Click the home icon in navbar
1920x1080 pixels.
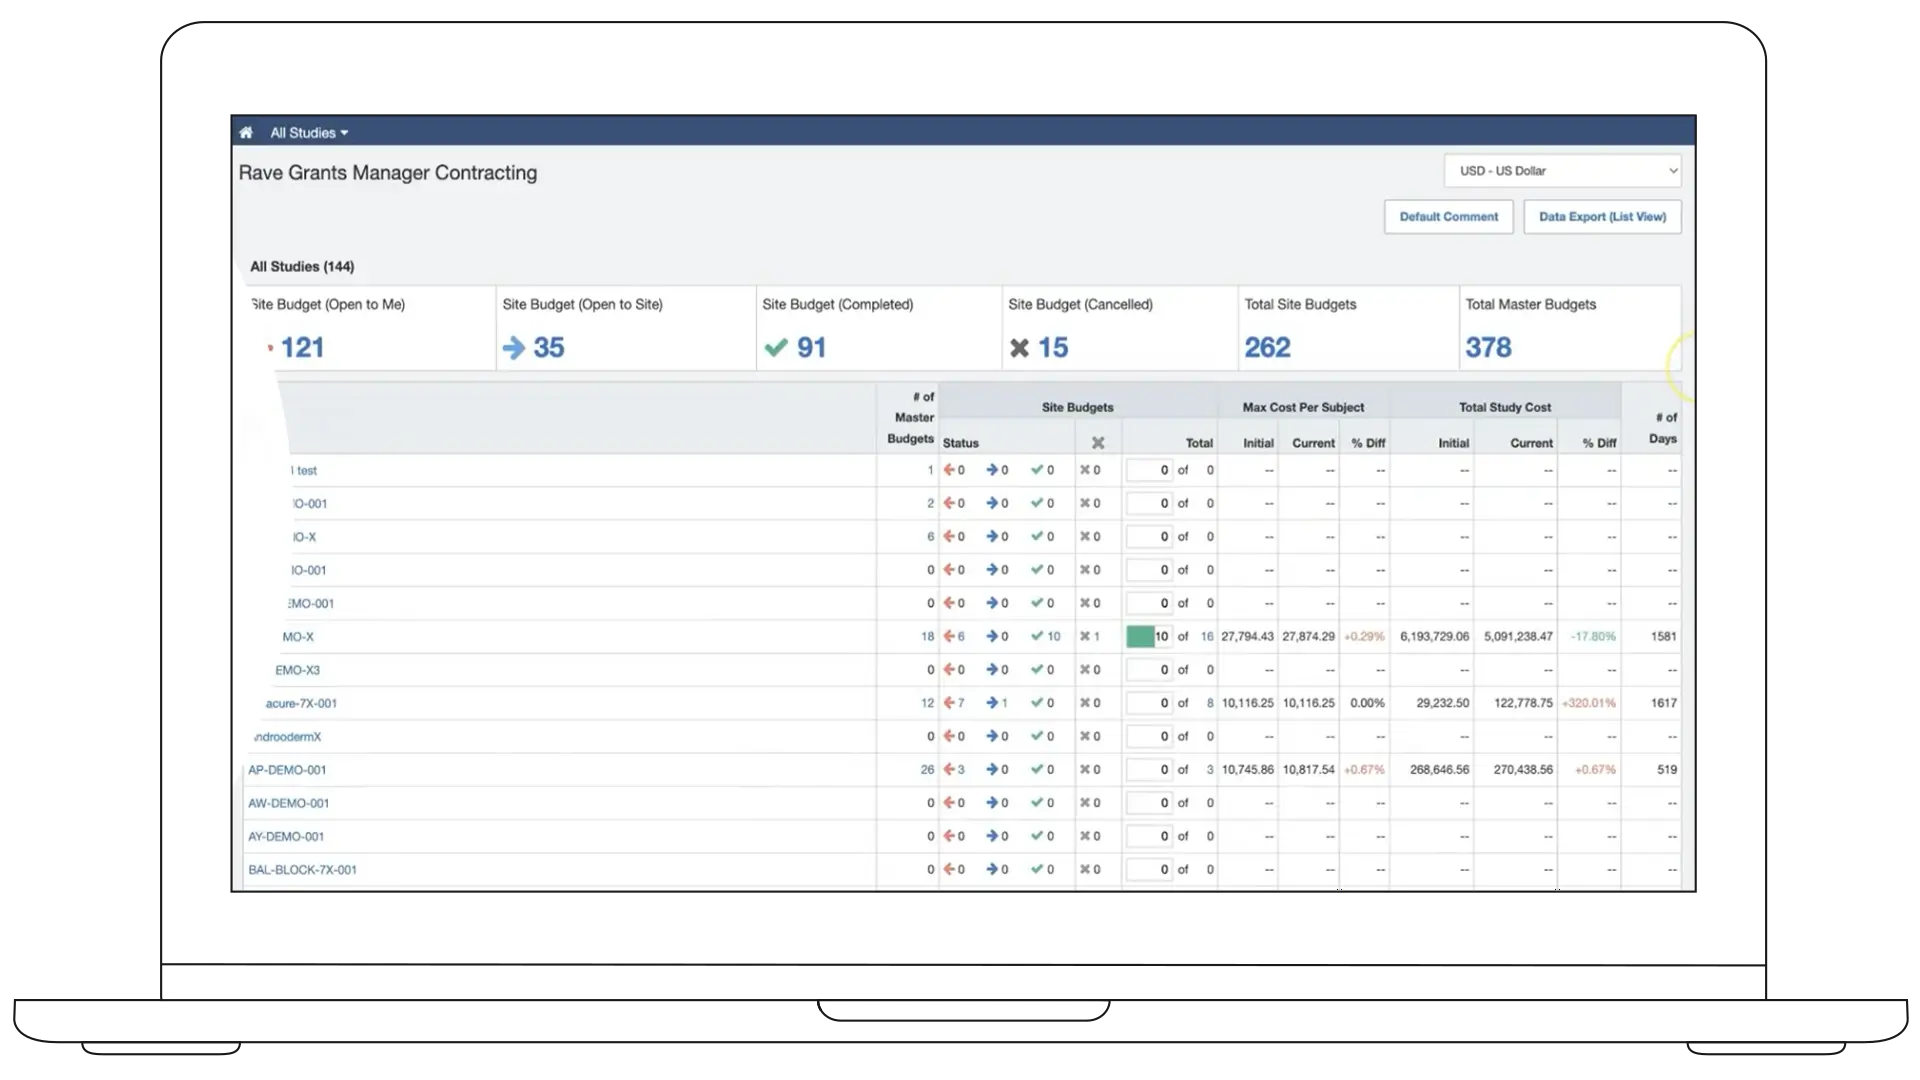pos(246,132)
